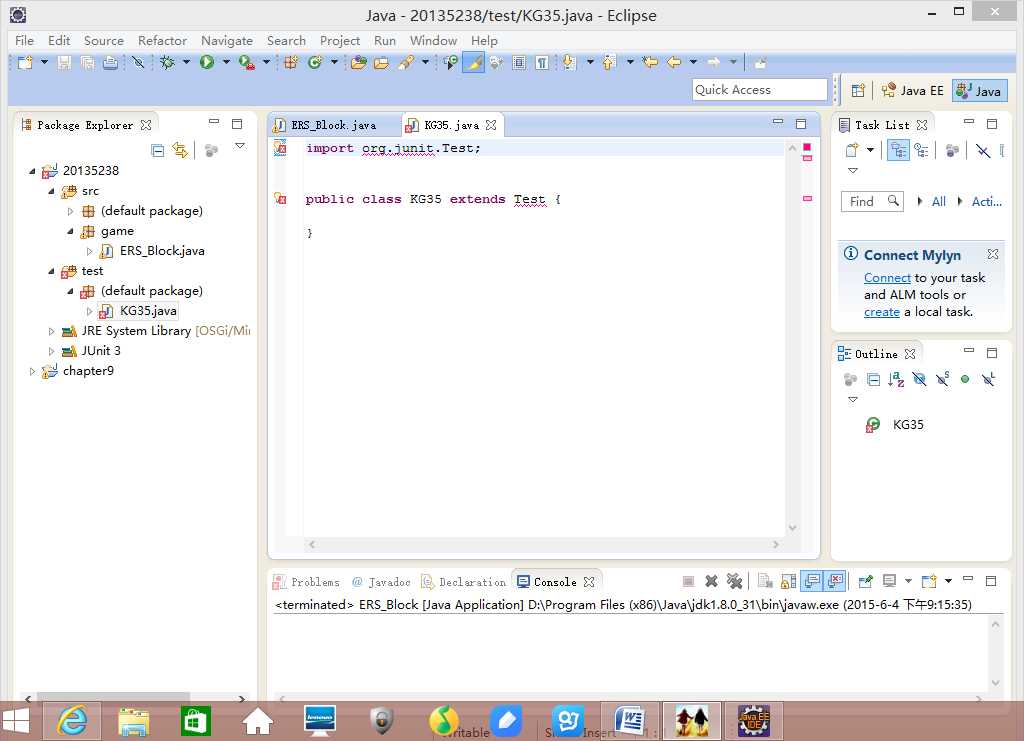Open the Project menu
The width and height of the screenshot is (1024, 741).
[340, 40]
